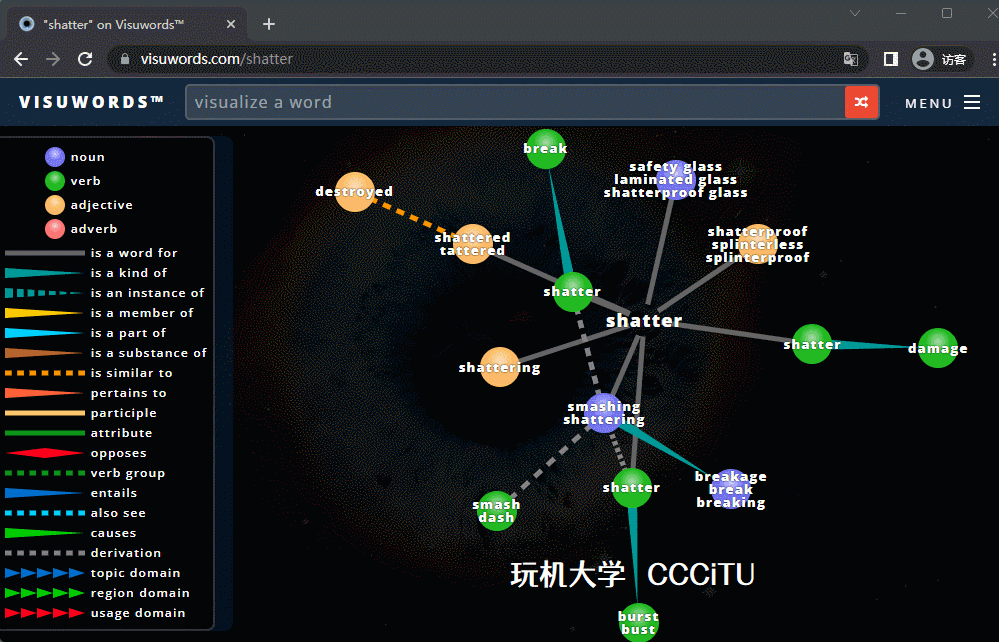The height and width of the screenshot is (642, 999).
Task: Click the VISUWORDS logo
Action: [91, 102]
